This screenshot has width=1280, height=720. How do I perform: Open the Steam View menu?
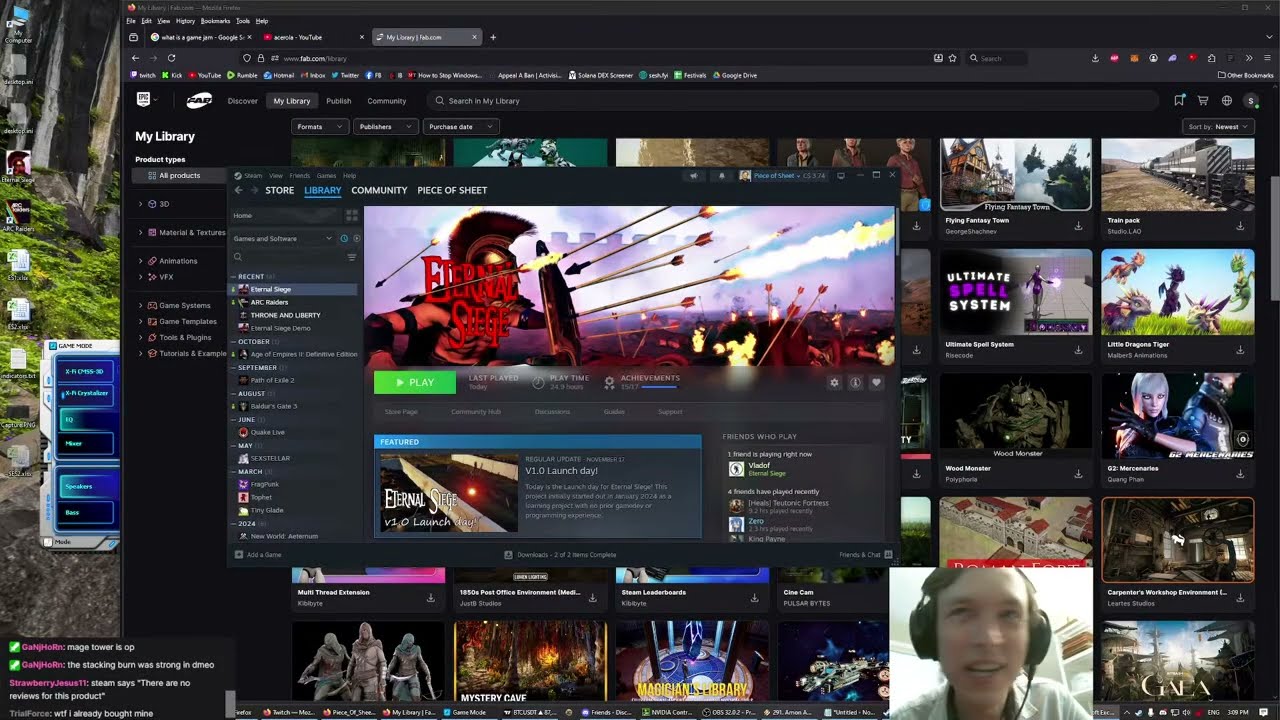275,176
